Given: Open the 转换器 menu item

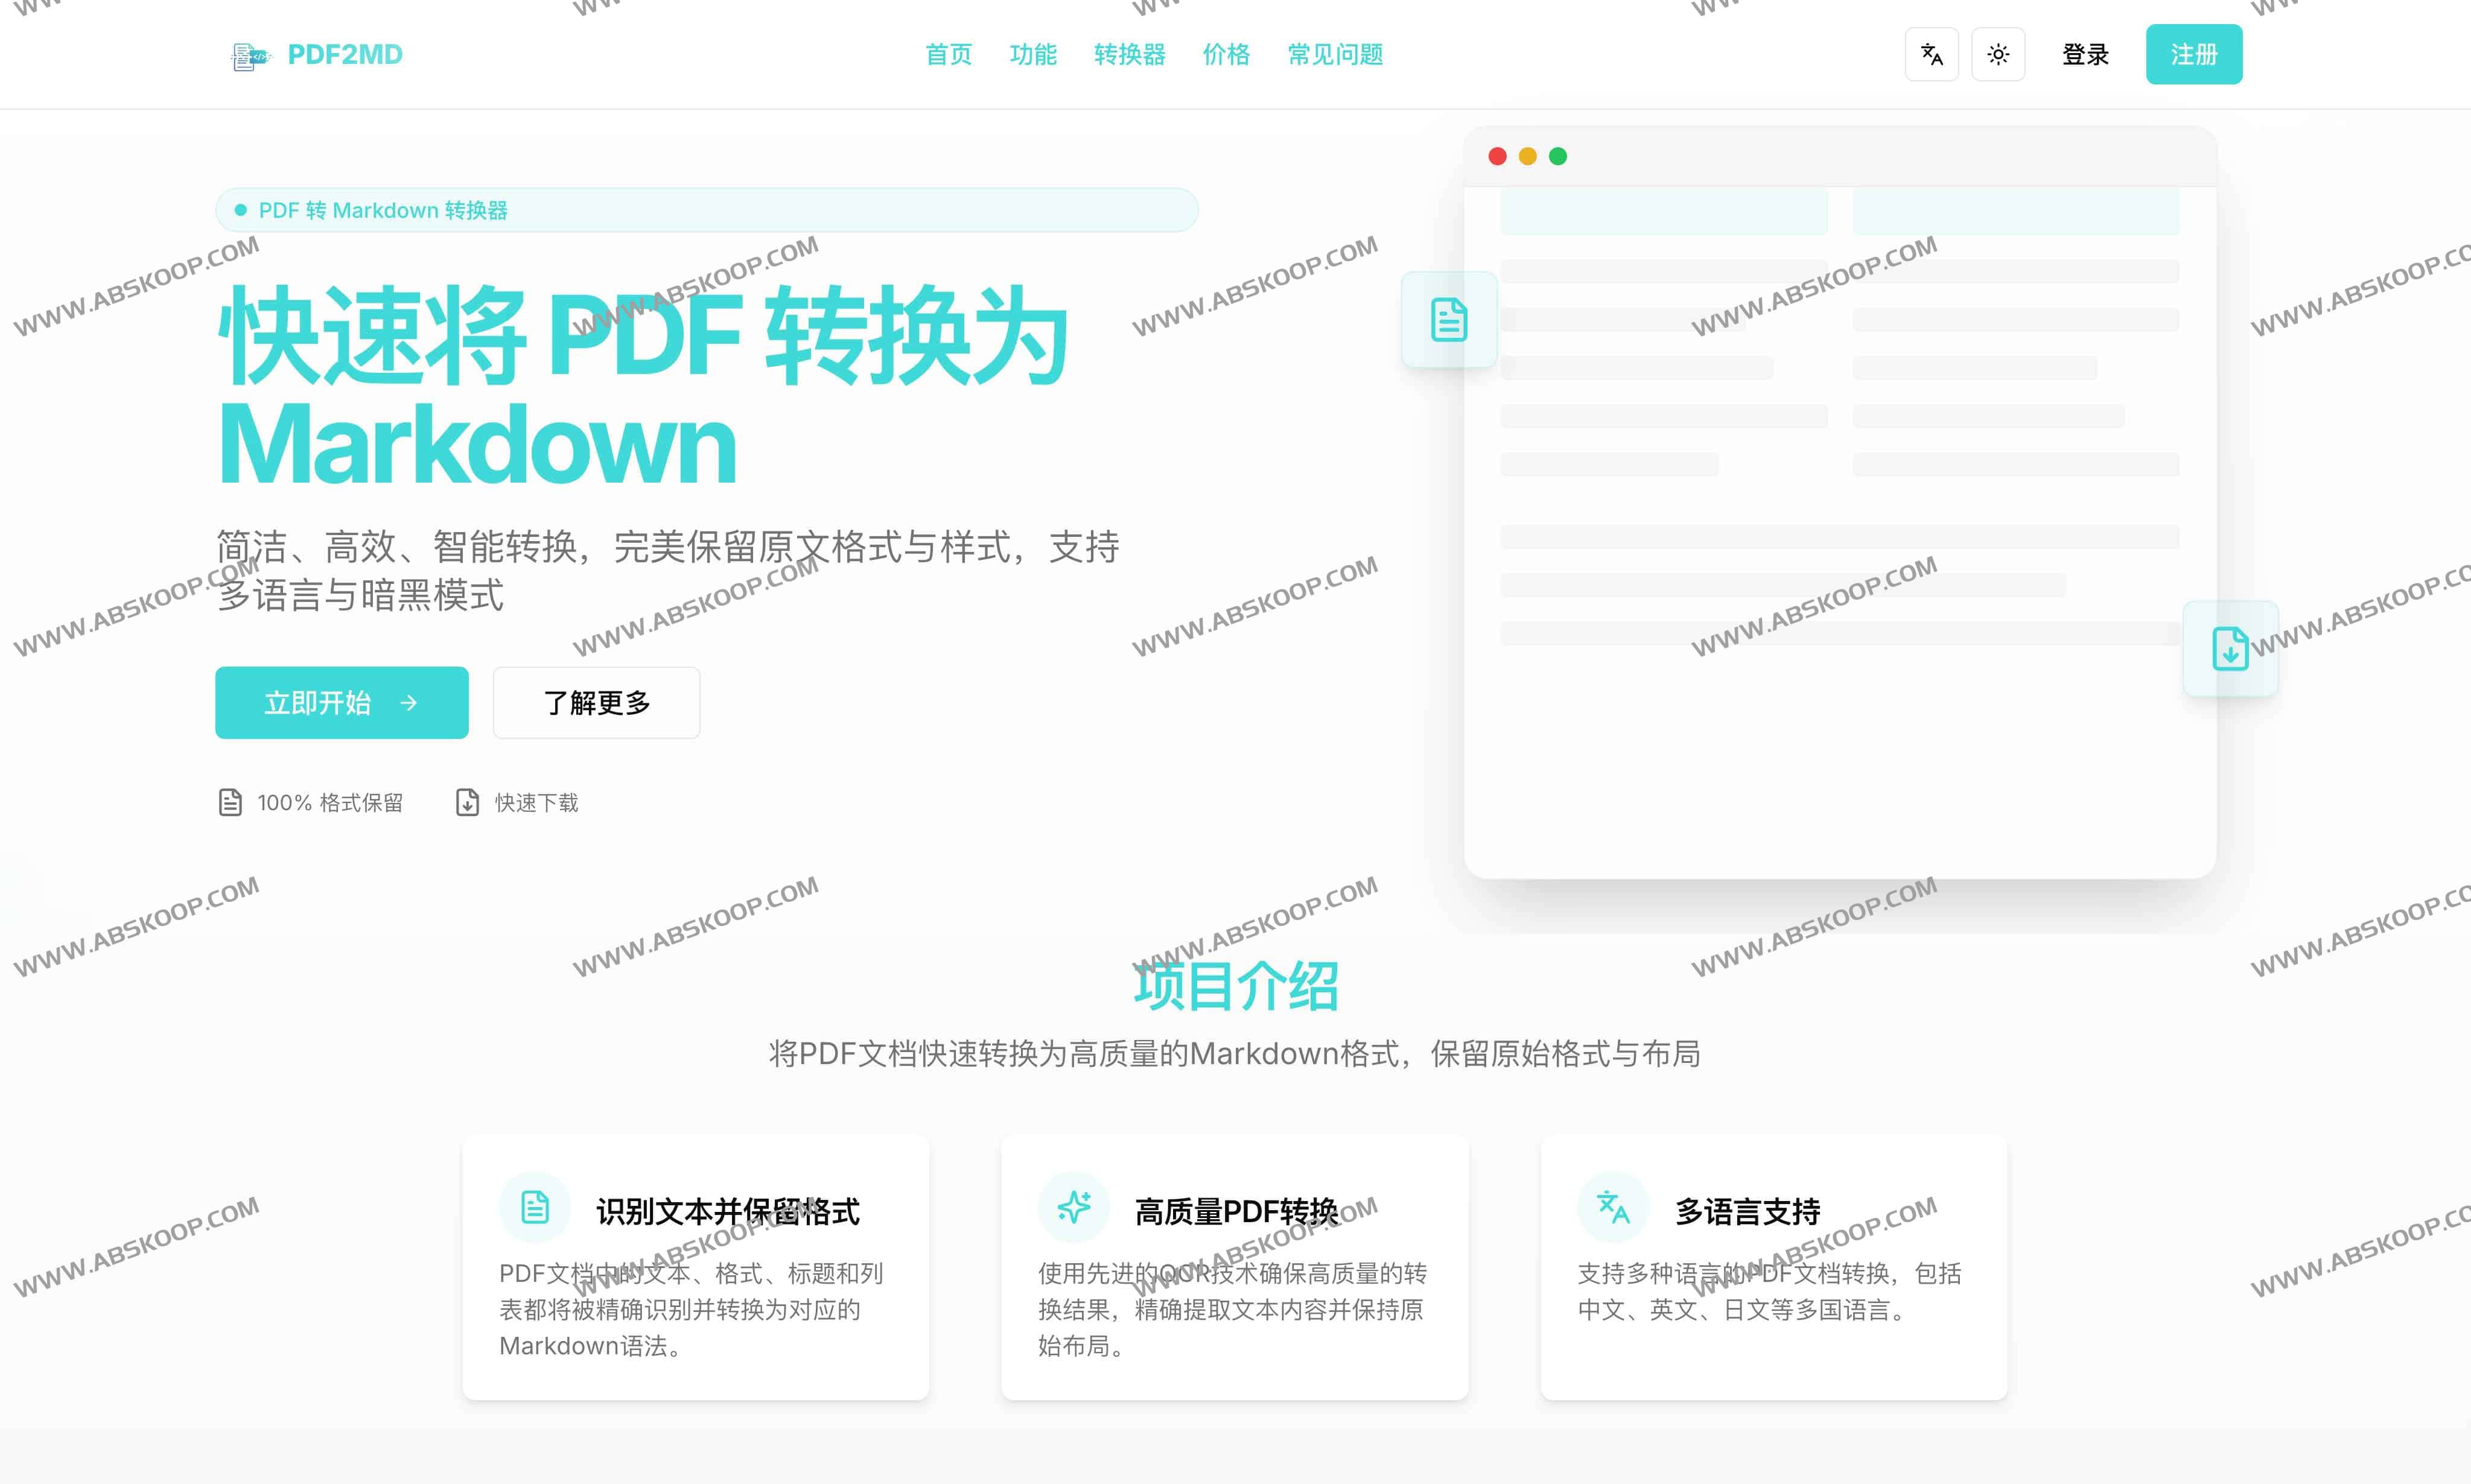Looking at the screenshot, I should [1129, 55].
